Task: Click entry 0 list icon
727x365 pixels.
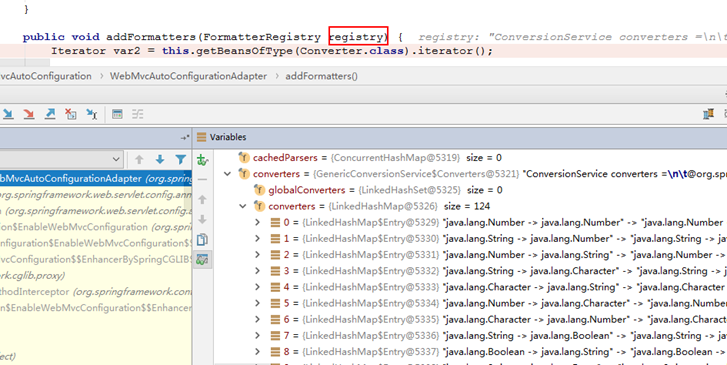Action: pyautogui.click(x=275, y=222)
